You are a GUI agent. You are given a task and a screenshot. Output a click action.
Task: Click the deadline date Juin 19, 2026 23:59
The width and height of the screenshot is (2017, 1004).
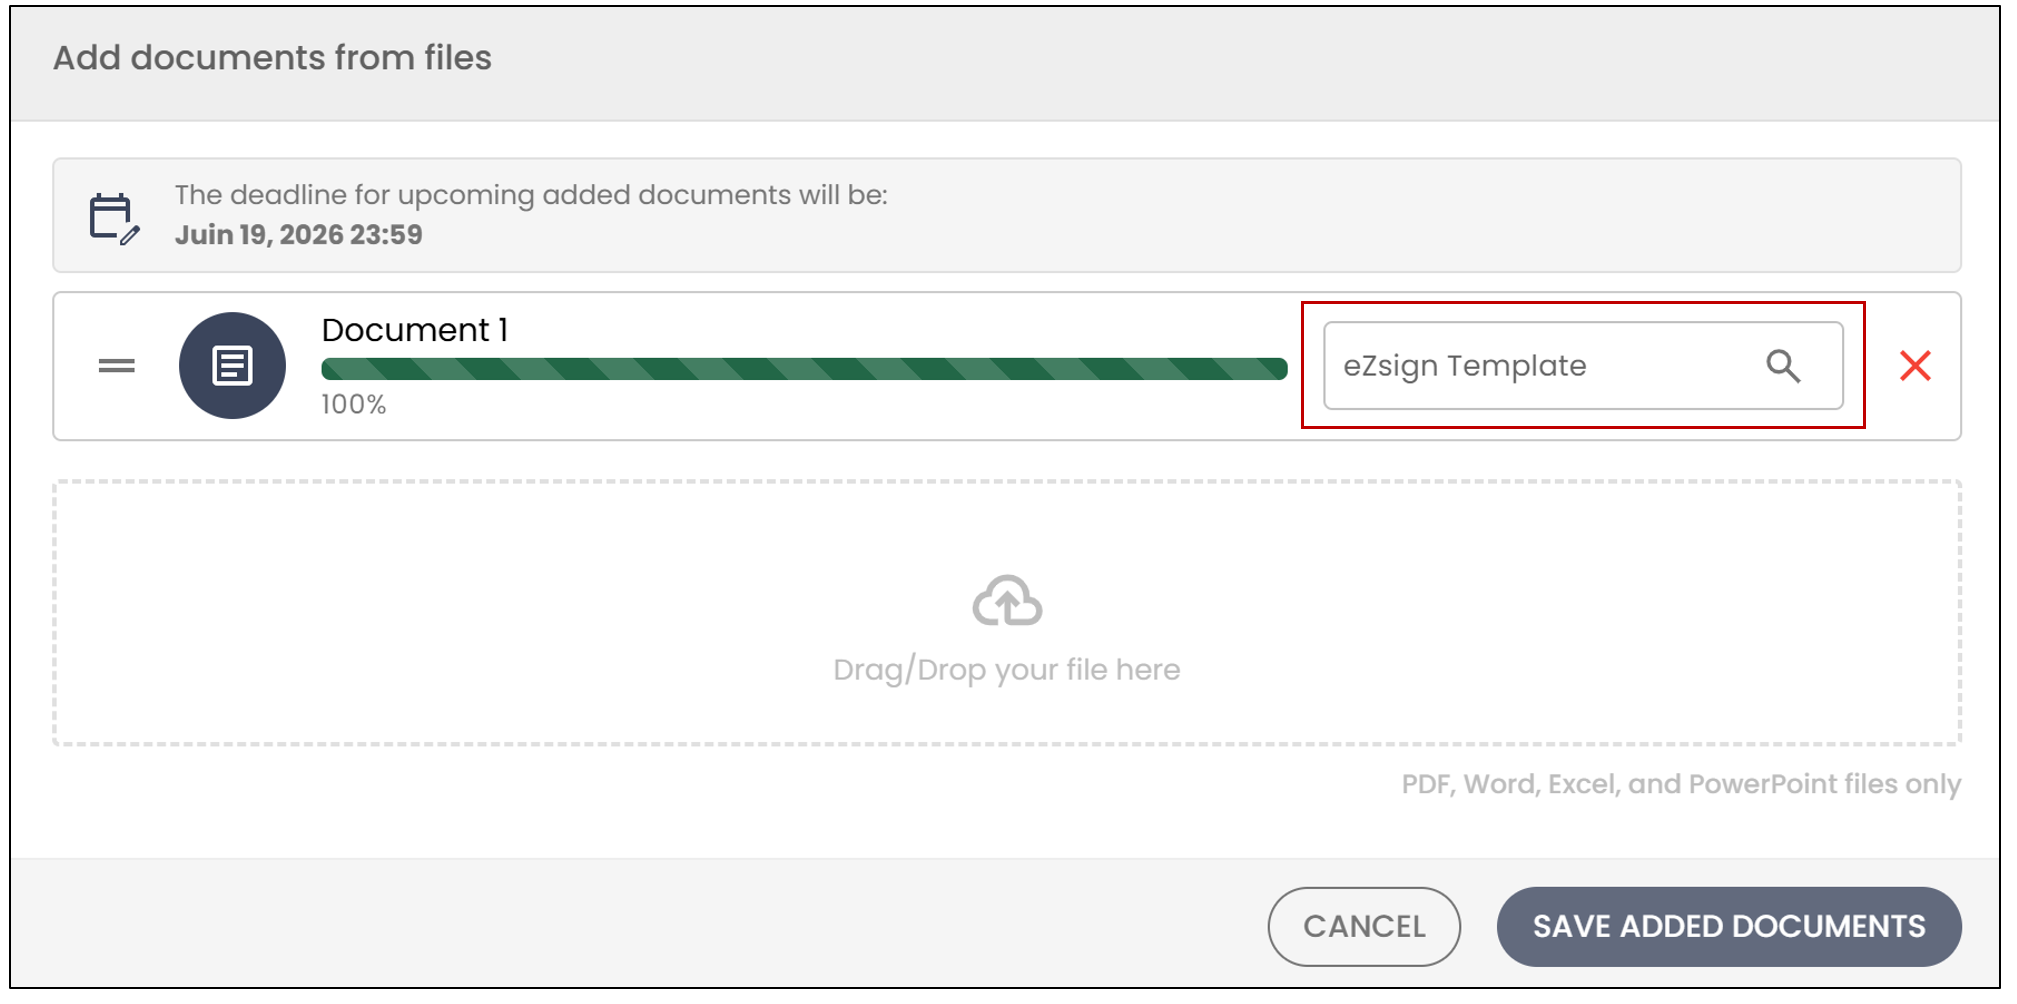(298, 235)
